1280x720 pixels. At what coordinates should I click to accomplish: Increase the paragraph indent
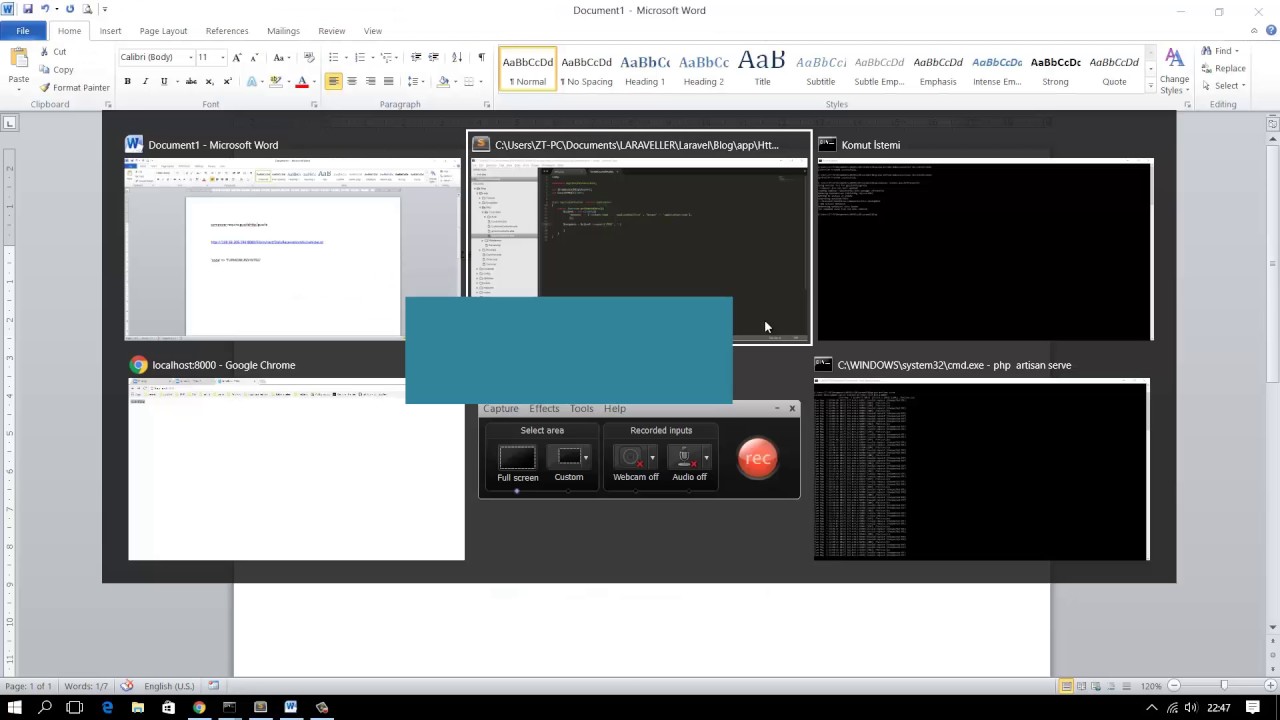tap(434, 57)
